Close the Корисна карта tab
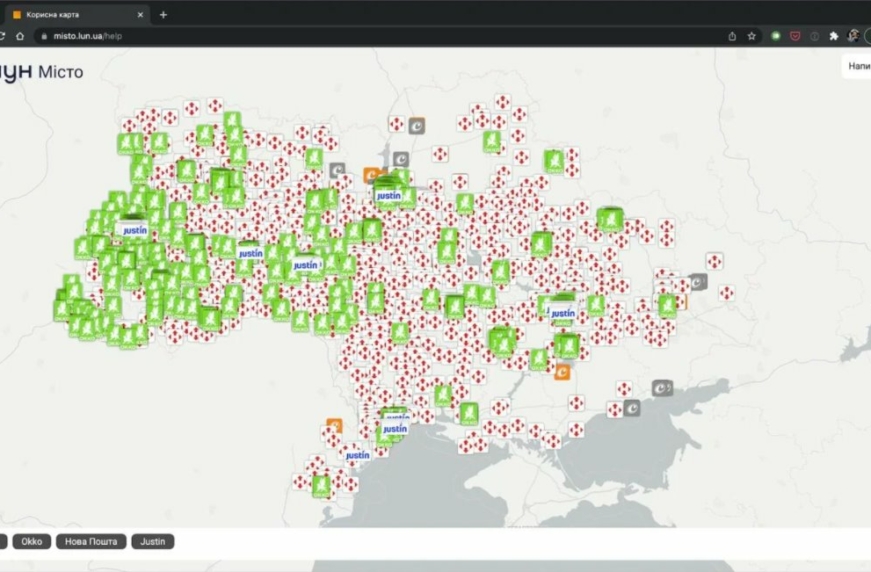Image resolution: width=871 pixels, height=572 pixels. [x=140, y=14]
